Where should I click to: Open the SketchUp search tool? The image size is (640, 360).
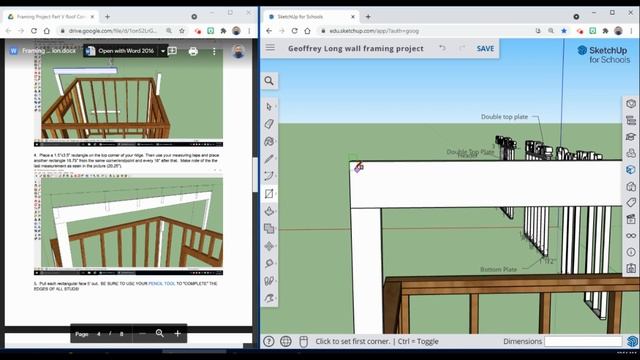tap(269, 81)
